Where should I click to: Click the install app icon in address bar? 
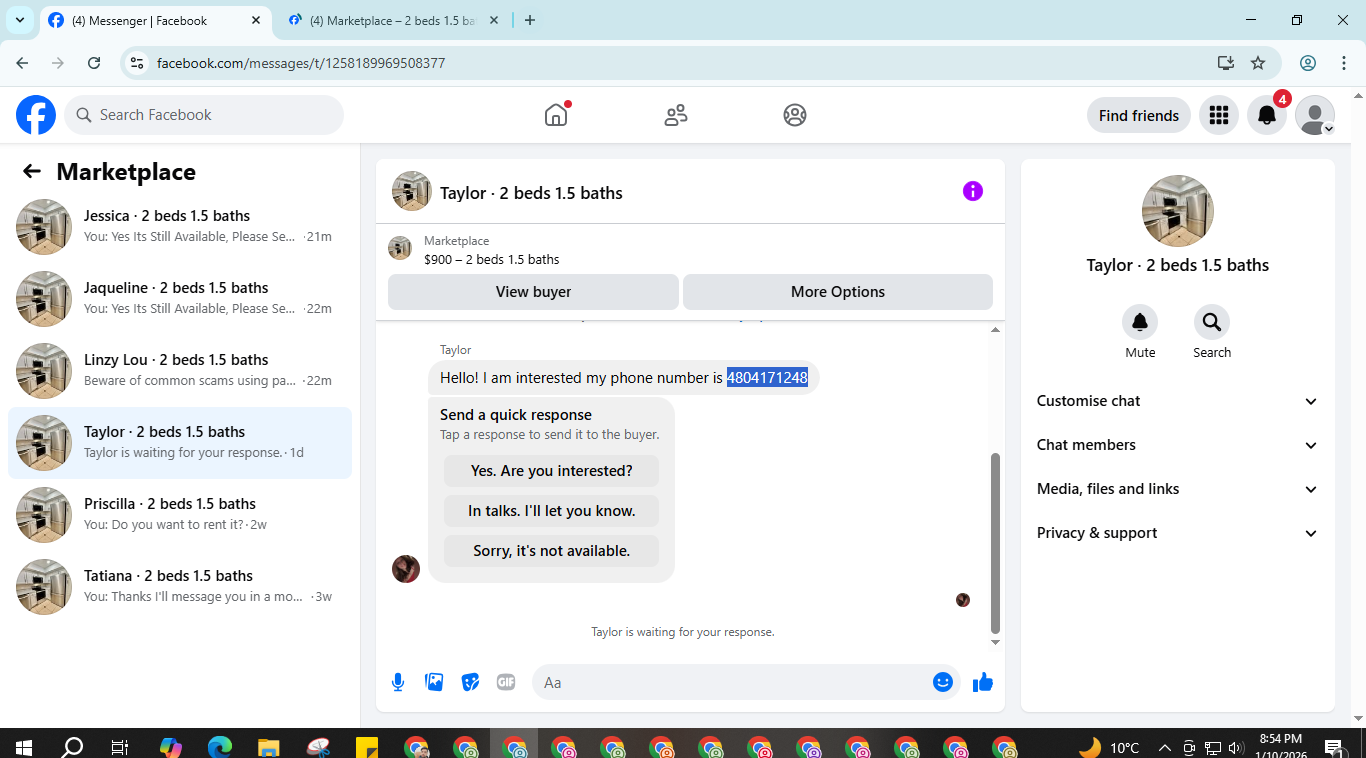click(1226, 63)
